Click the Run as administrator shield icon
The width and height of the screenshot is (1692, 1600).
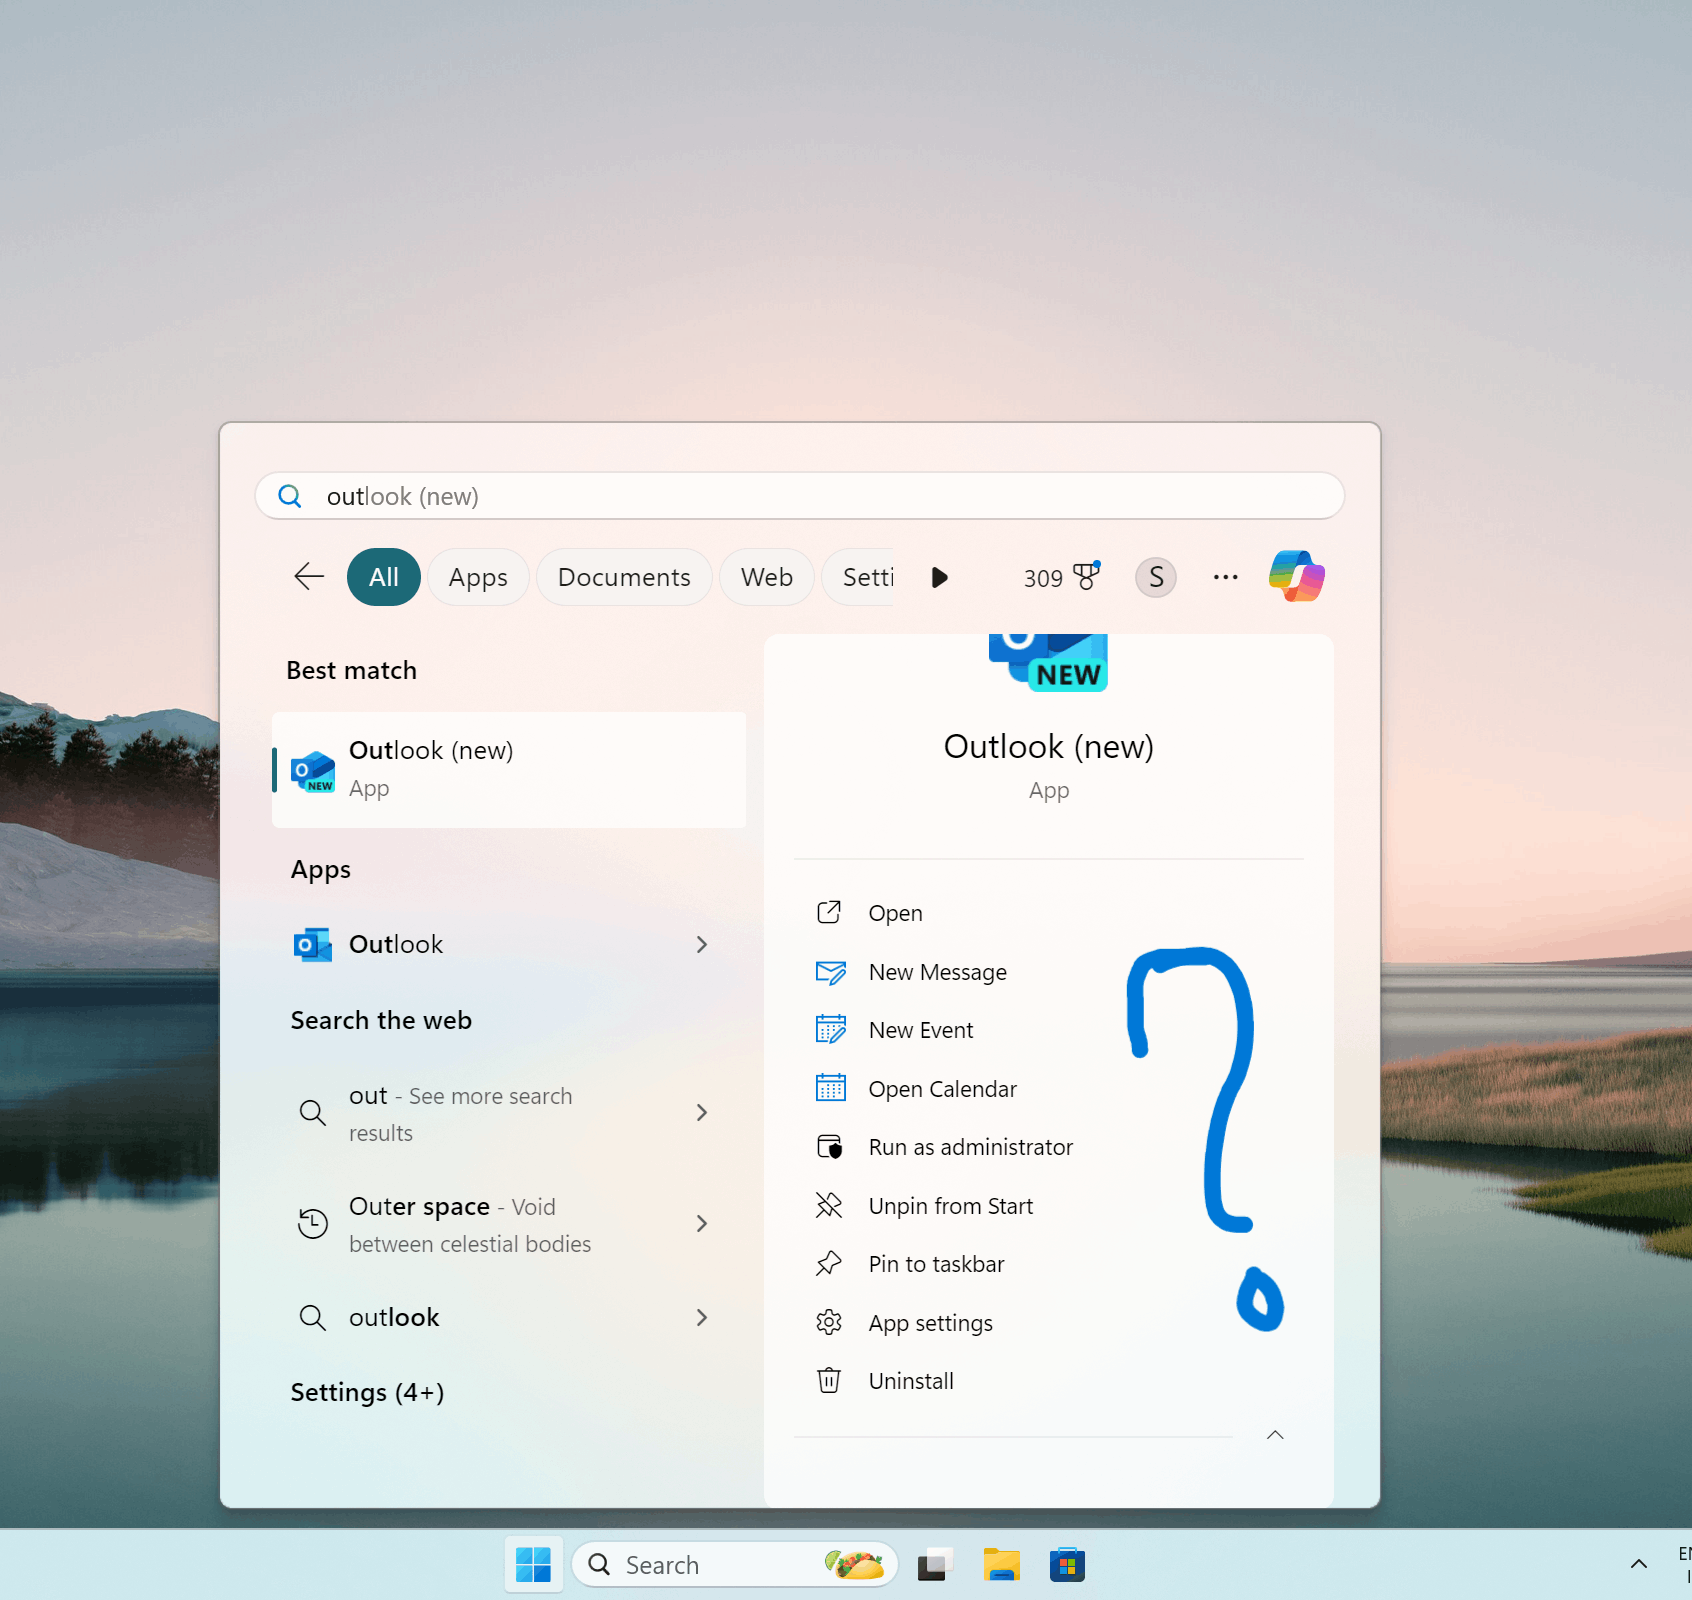pyautogui.click(x=830, y=1147)
